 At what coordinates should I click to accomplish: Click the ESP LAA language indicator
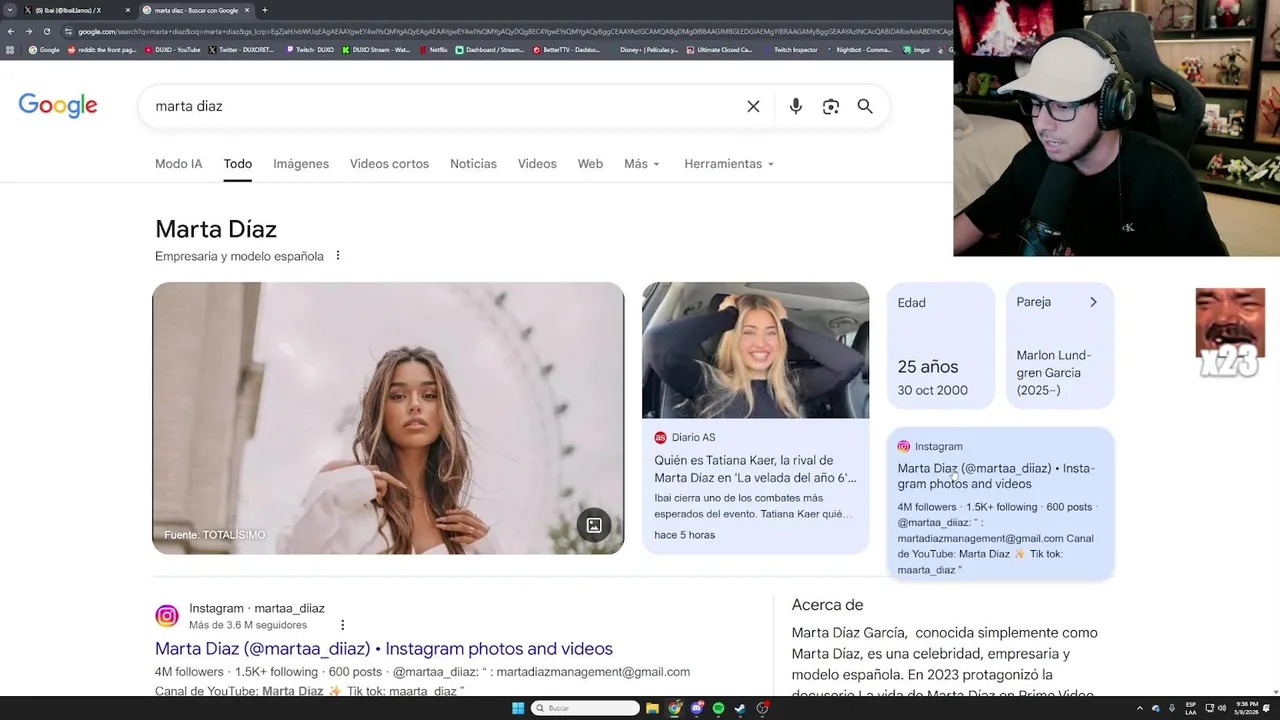pyautogui.click(x=1191, y=708)
